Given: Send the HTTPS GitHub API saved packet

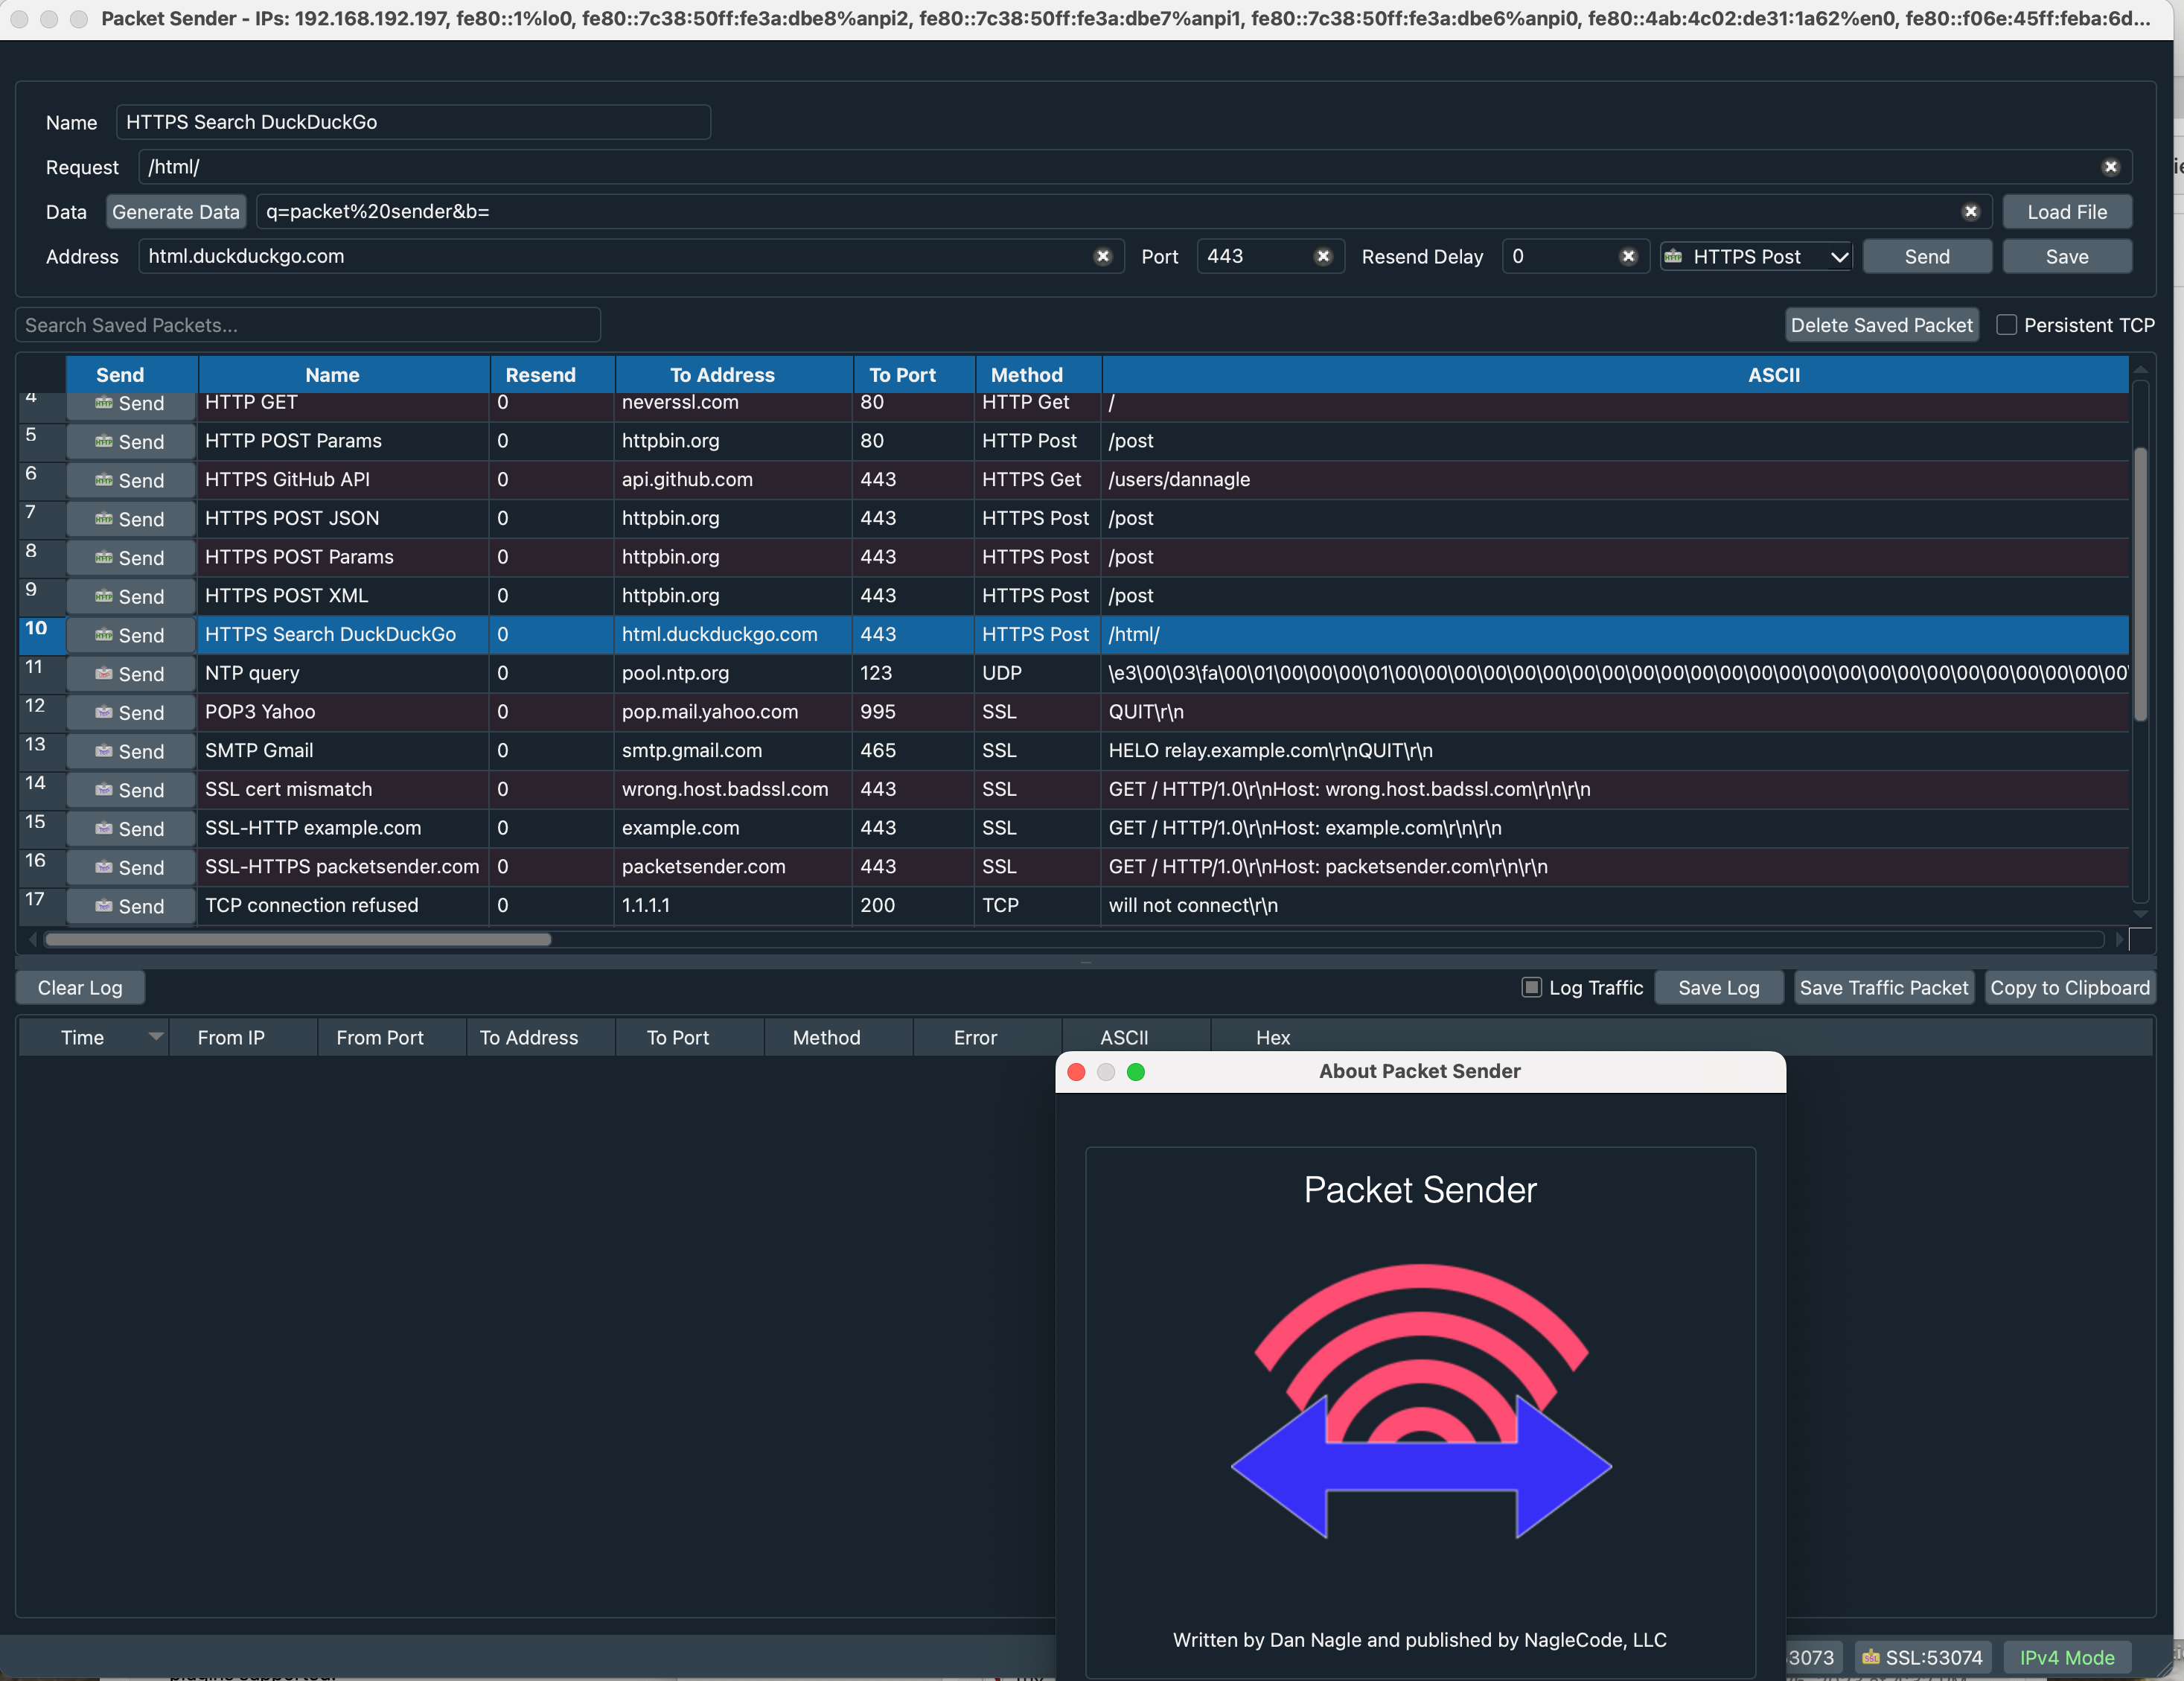Looking at the screenshot, I should pos(130,480).
